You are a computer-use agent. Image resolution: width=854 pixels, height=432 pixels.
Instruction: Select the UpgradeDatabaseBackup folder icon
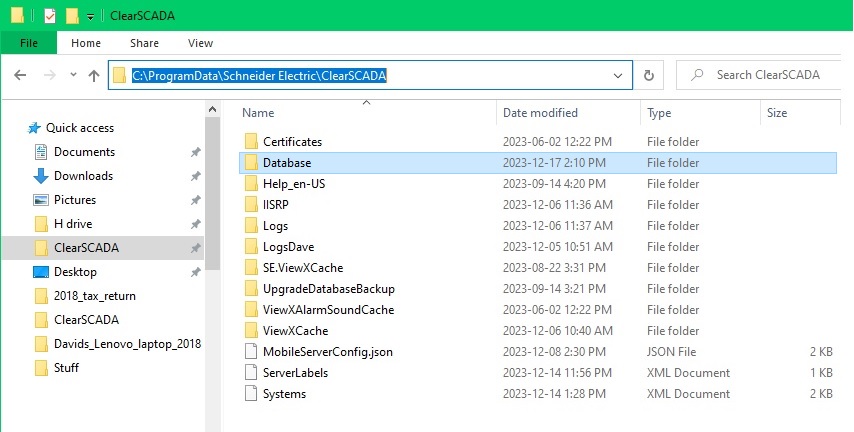click(x=251, y=289)
